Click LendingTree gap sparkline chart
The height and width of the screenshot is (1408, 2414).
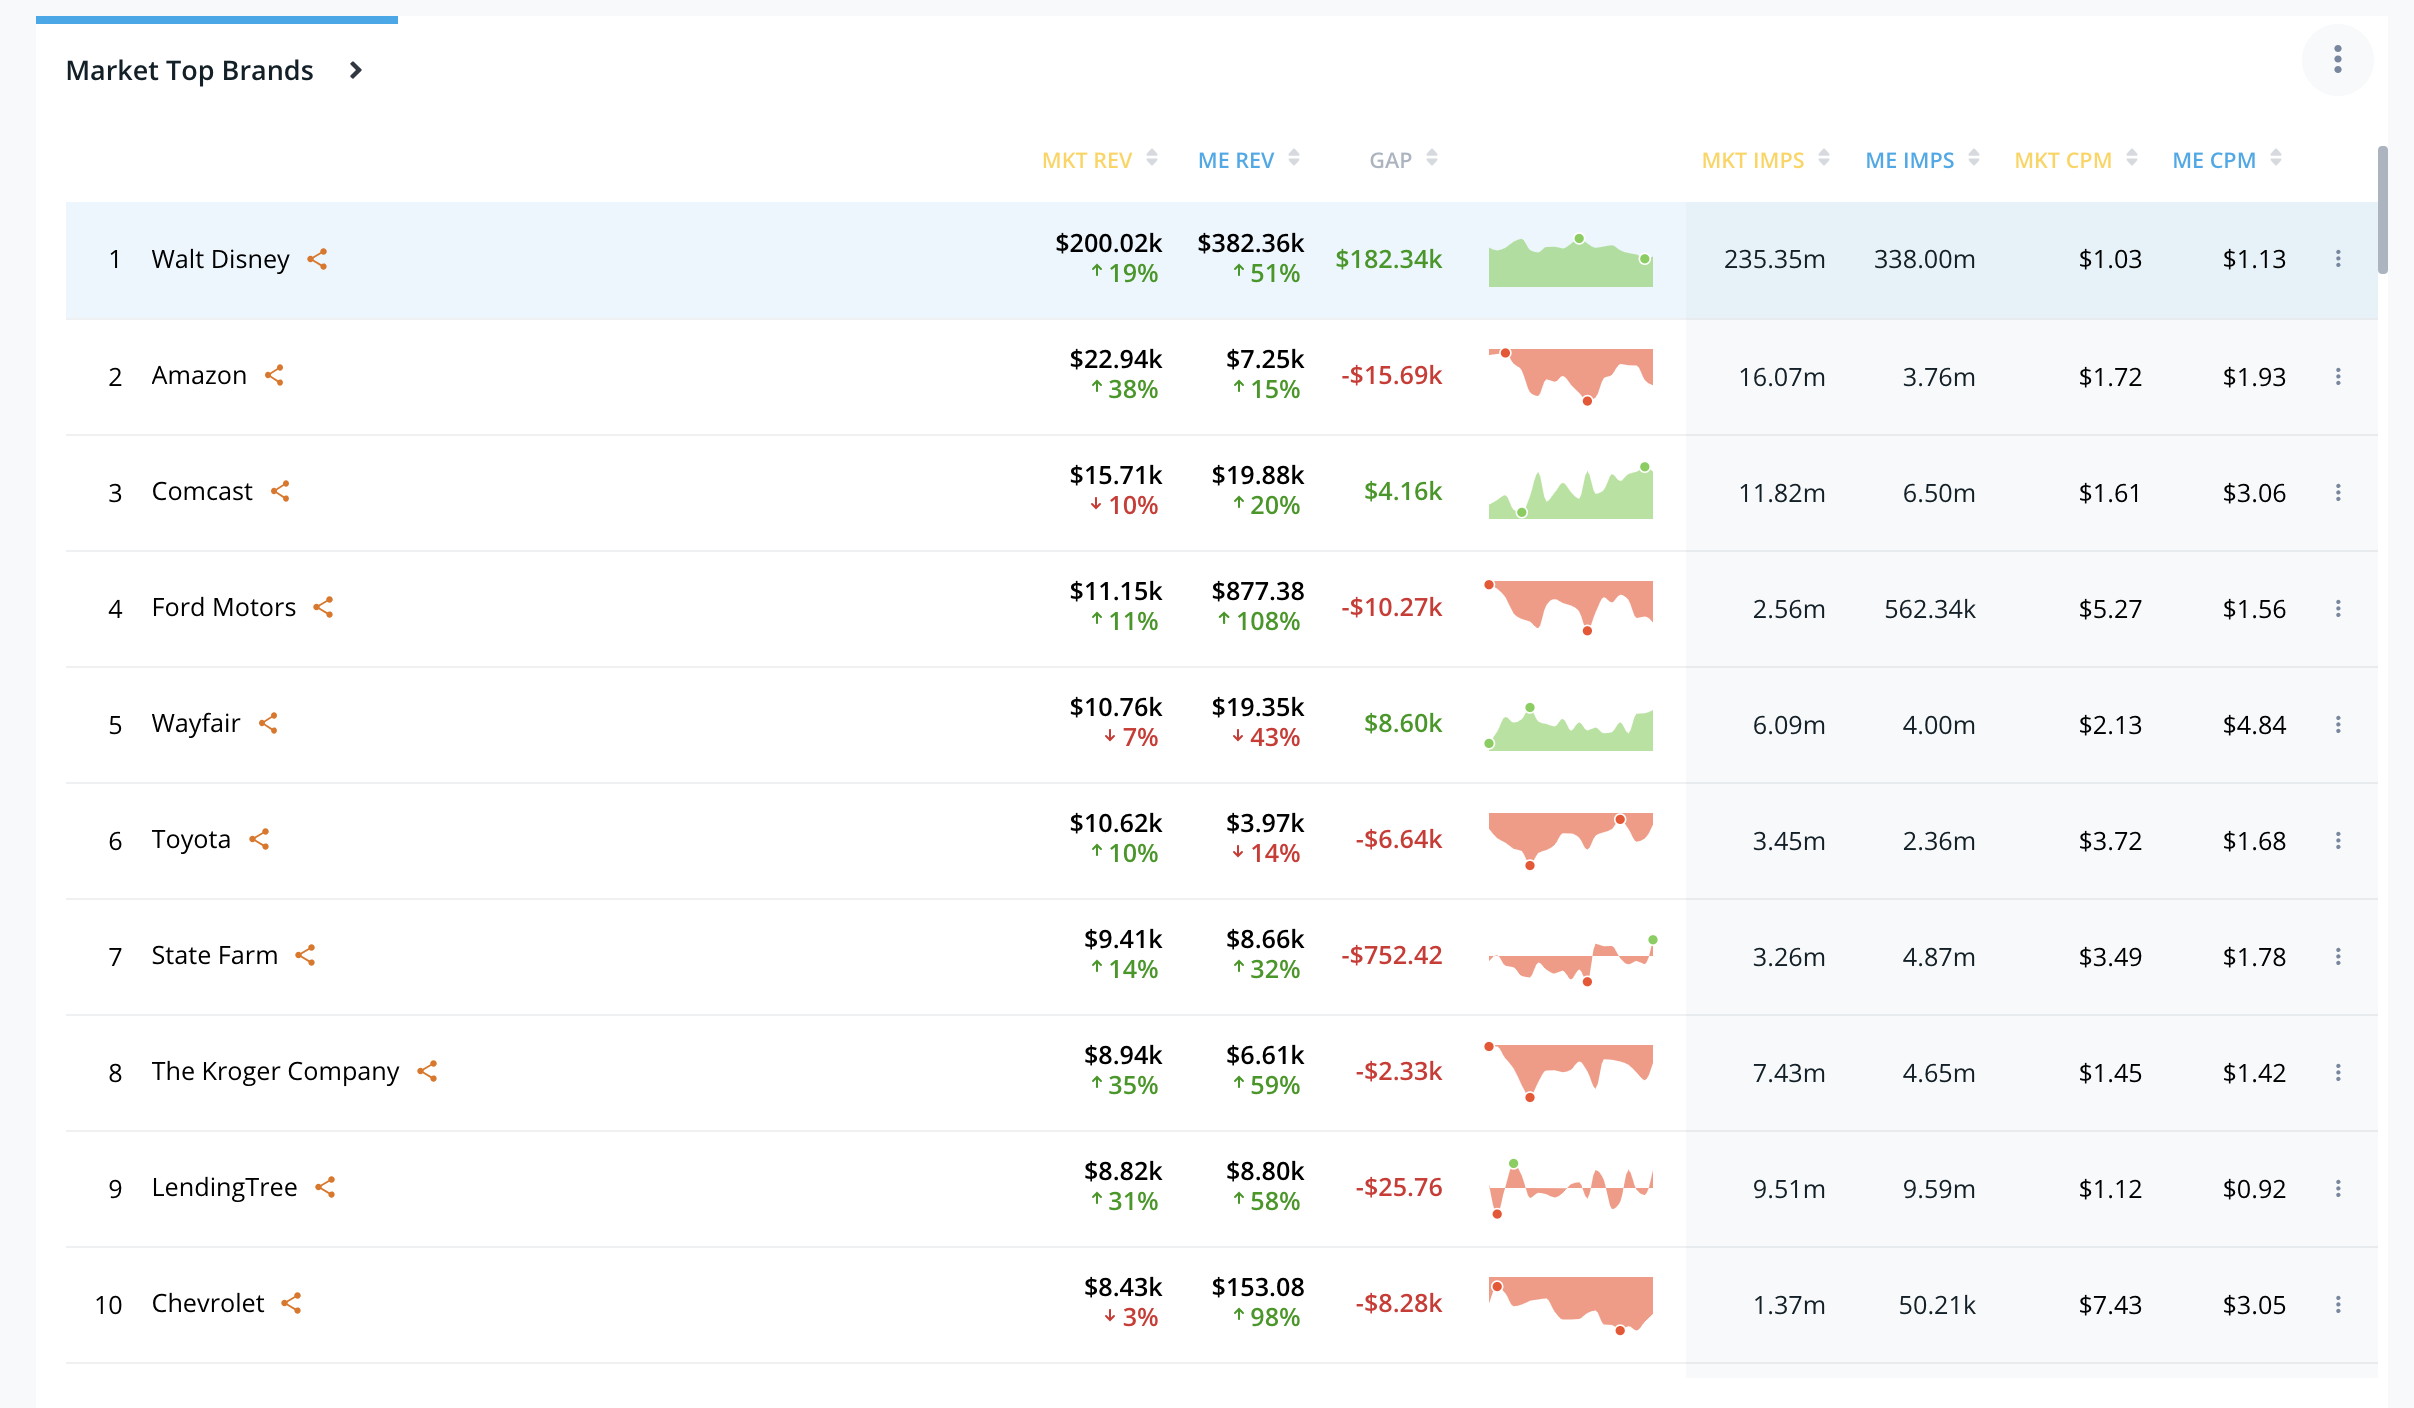pos(1570,1189)
